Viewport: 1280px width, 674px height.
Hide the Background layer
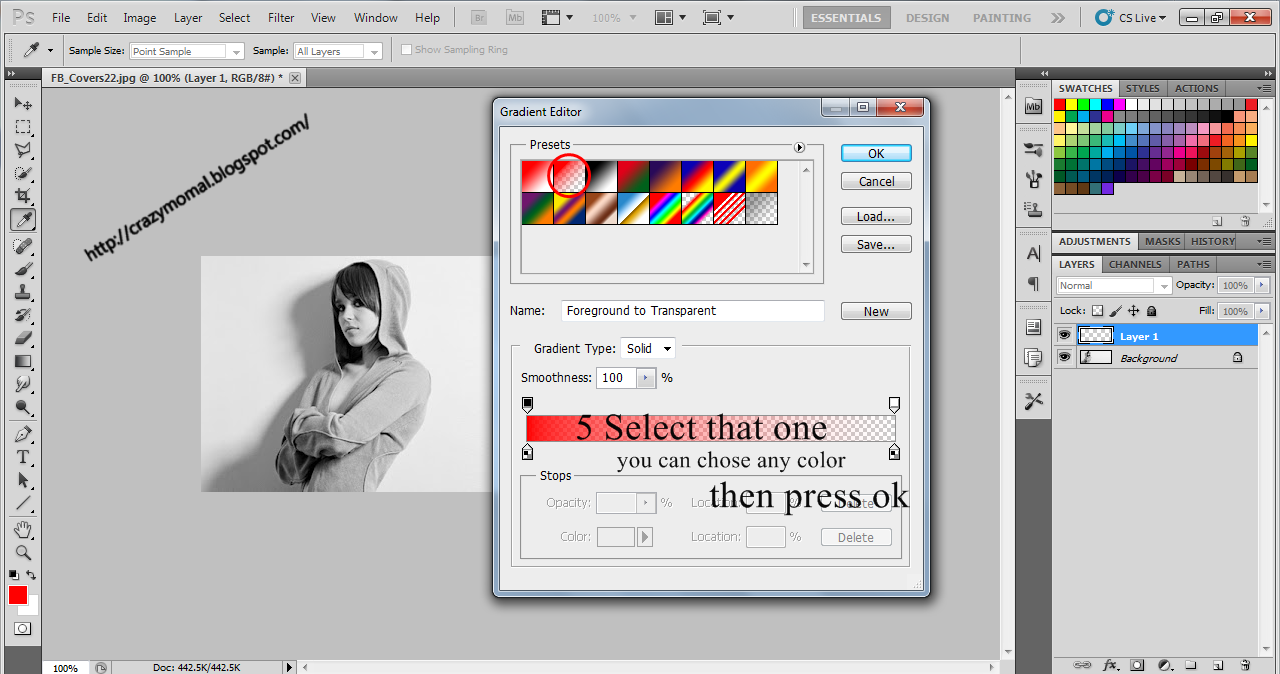(1064, 357)
